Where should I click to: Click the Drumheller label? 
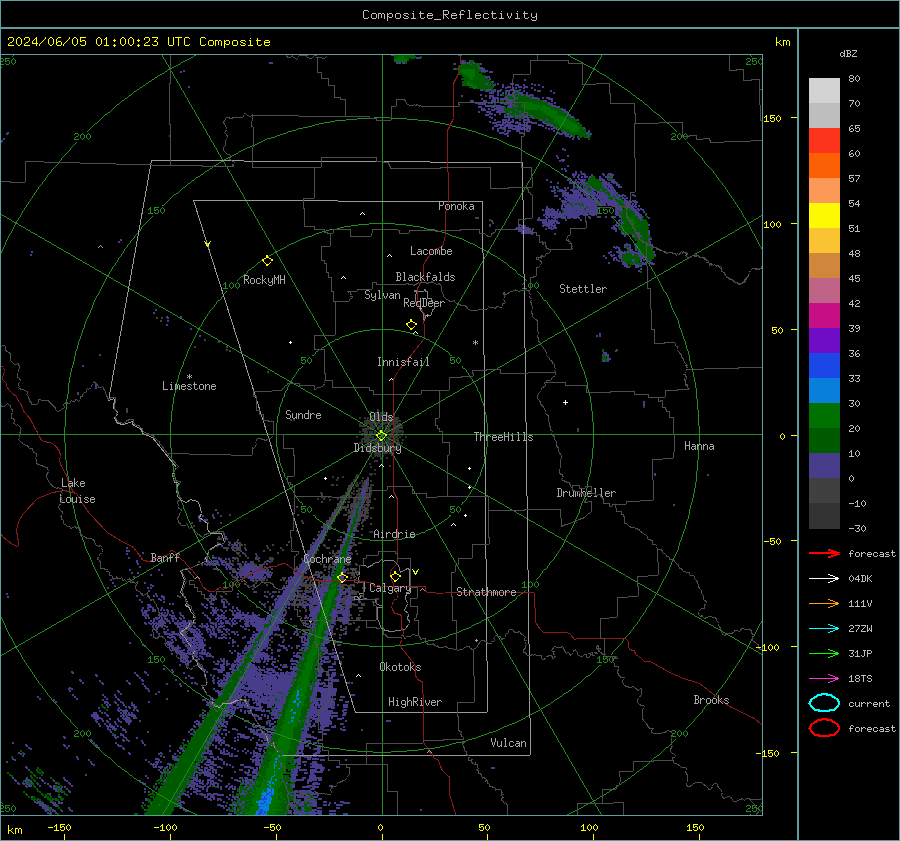[x=585, y=493]
